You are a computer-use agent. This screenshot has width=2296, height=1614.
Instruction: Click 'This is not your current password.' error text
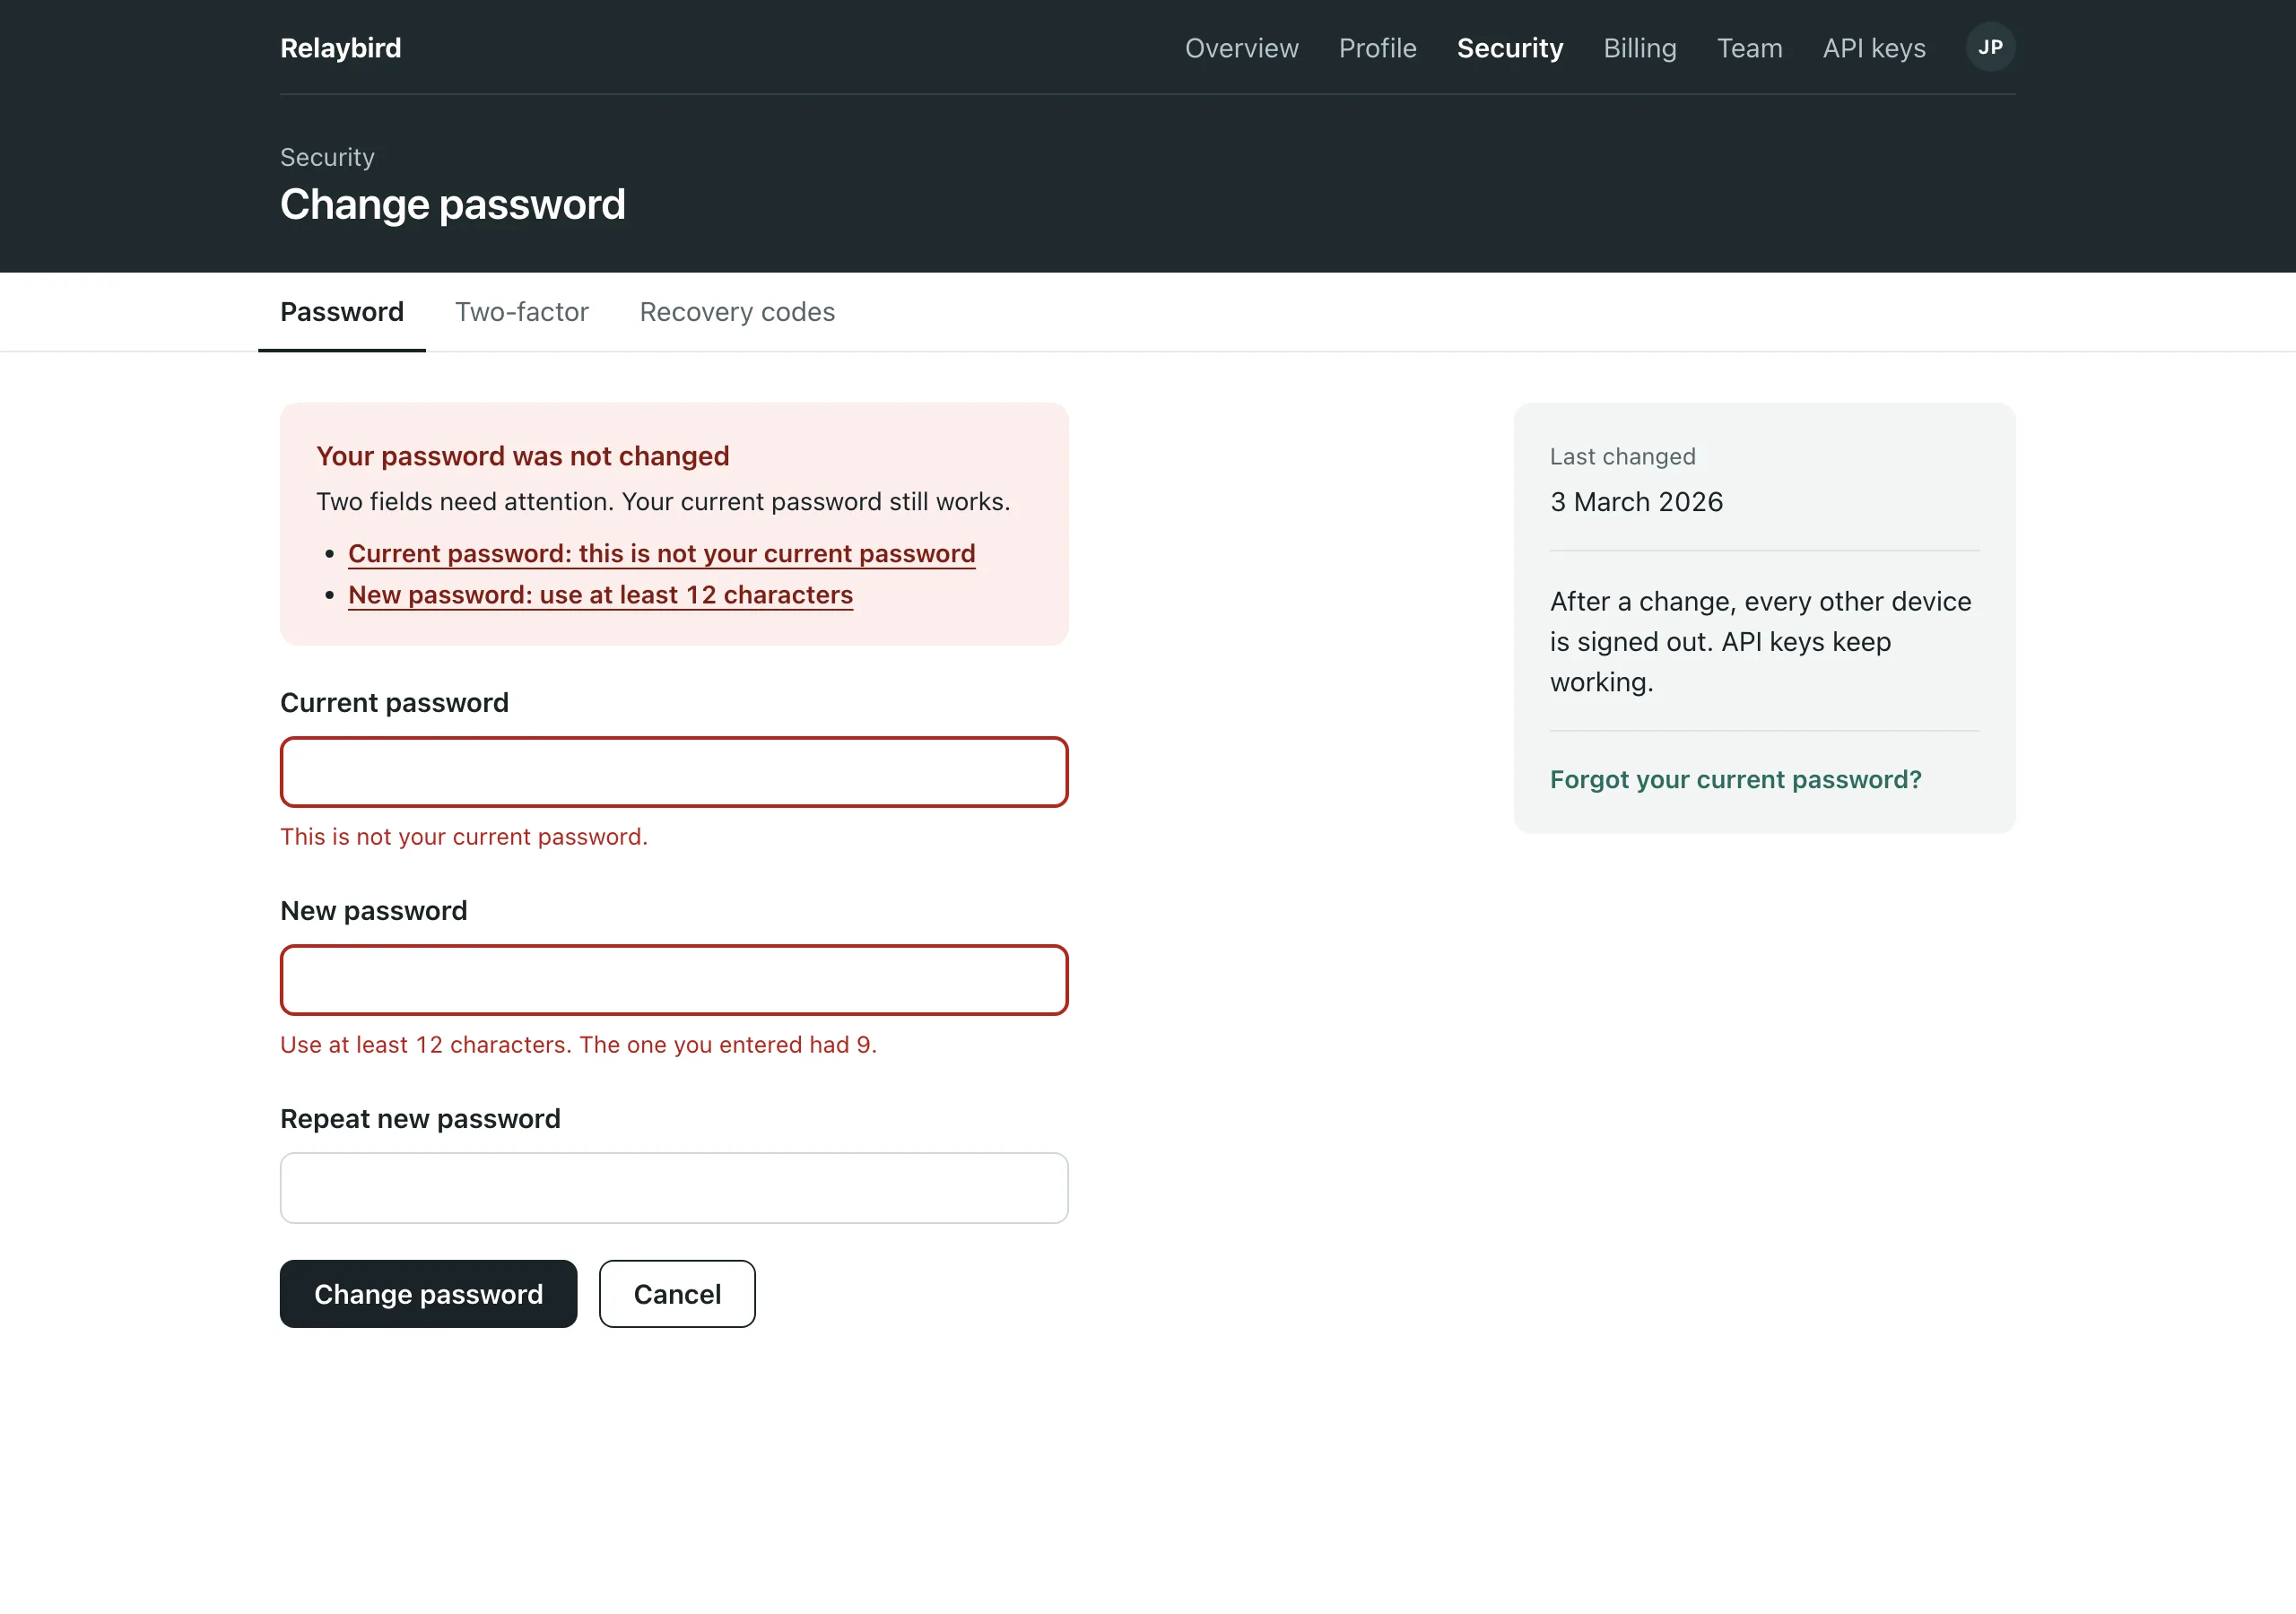coord(463,837)
